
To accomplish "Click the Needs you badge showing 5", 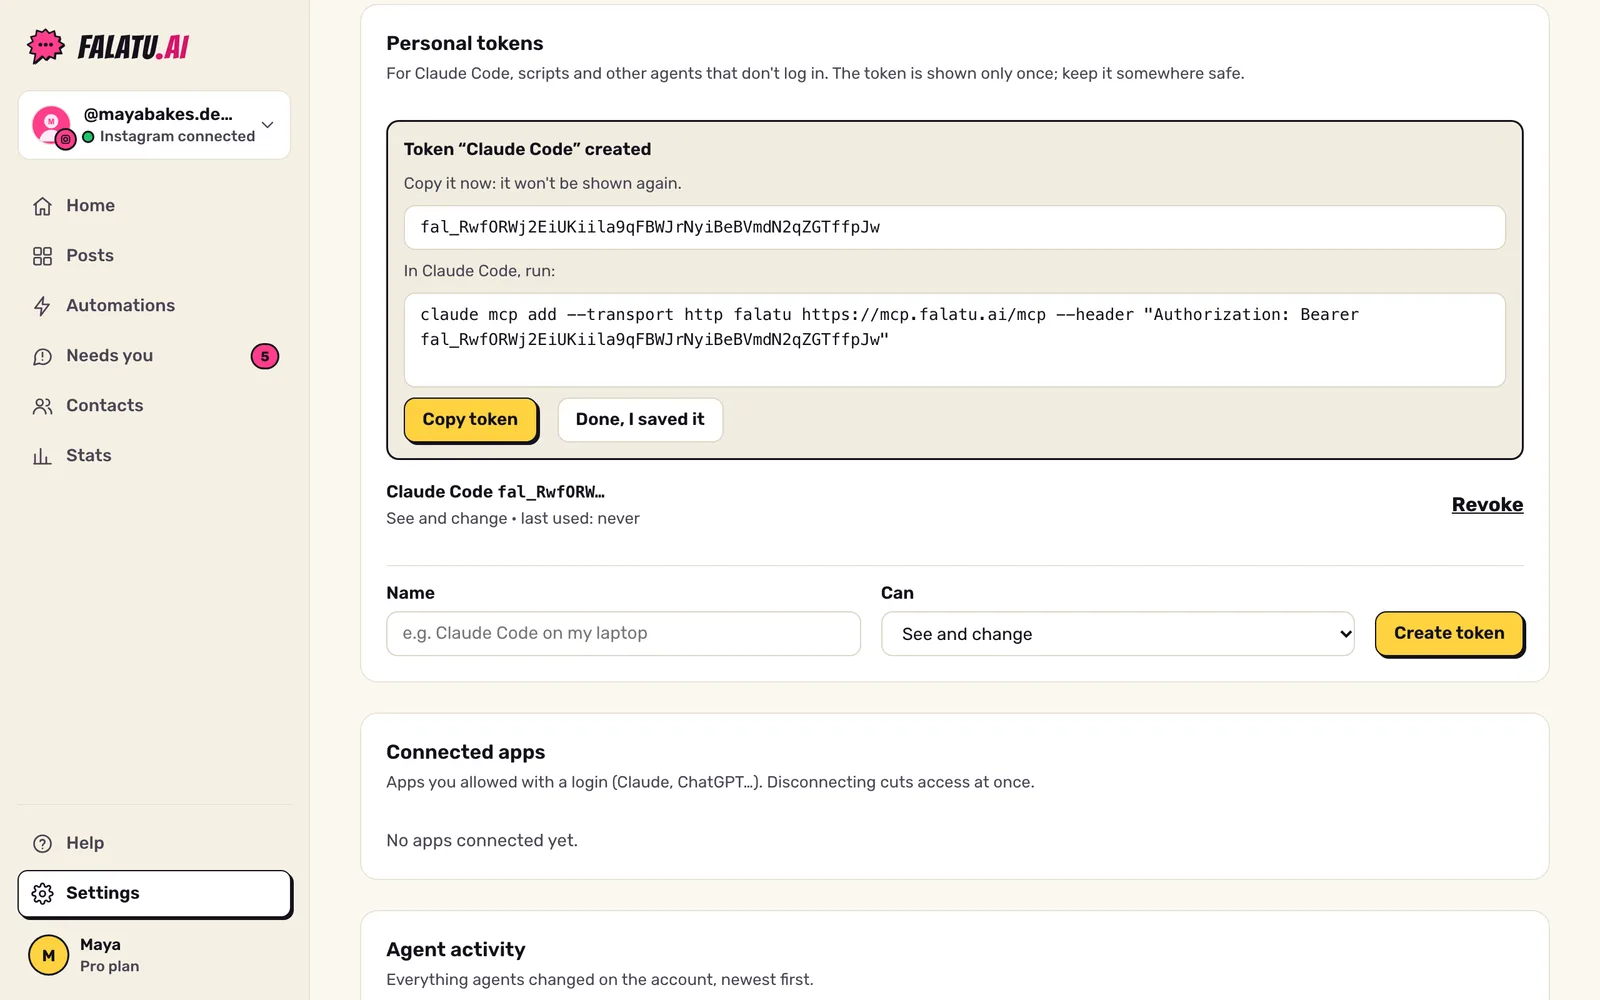I will (x=265, y=356).
